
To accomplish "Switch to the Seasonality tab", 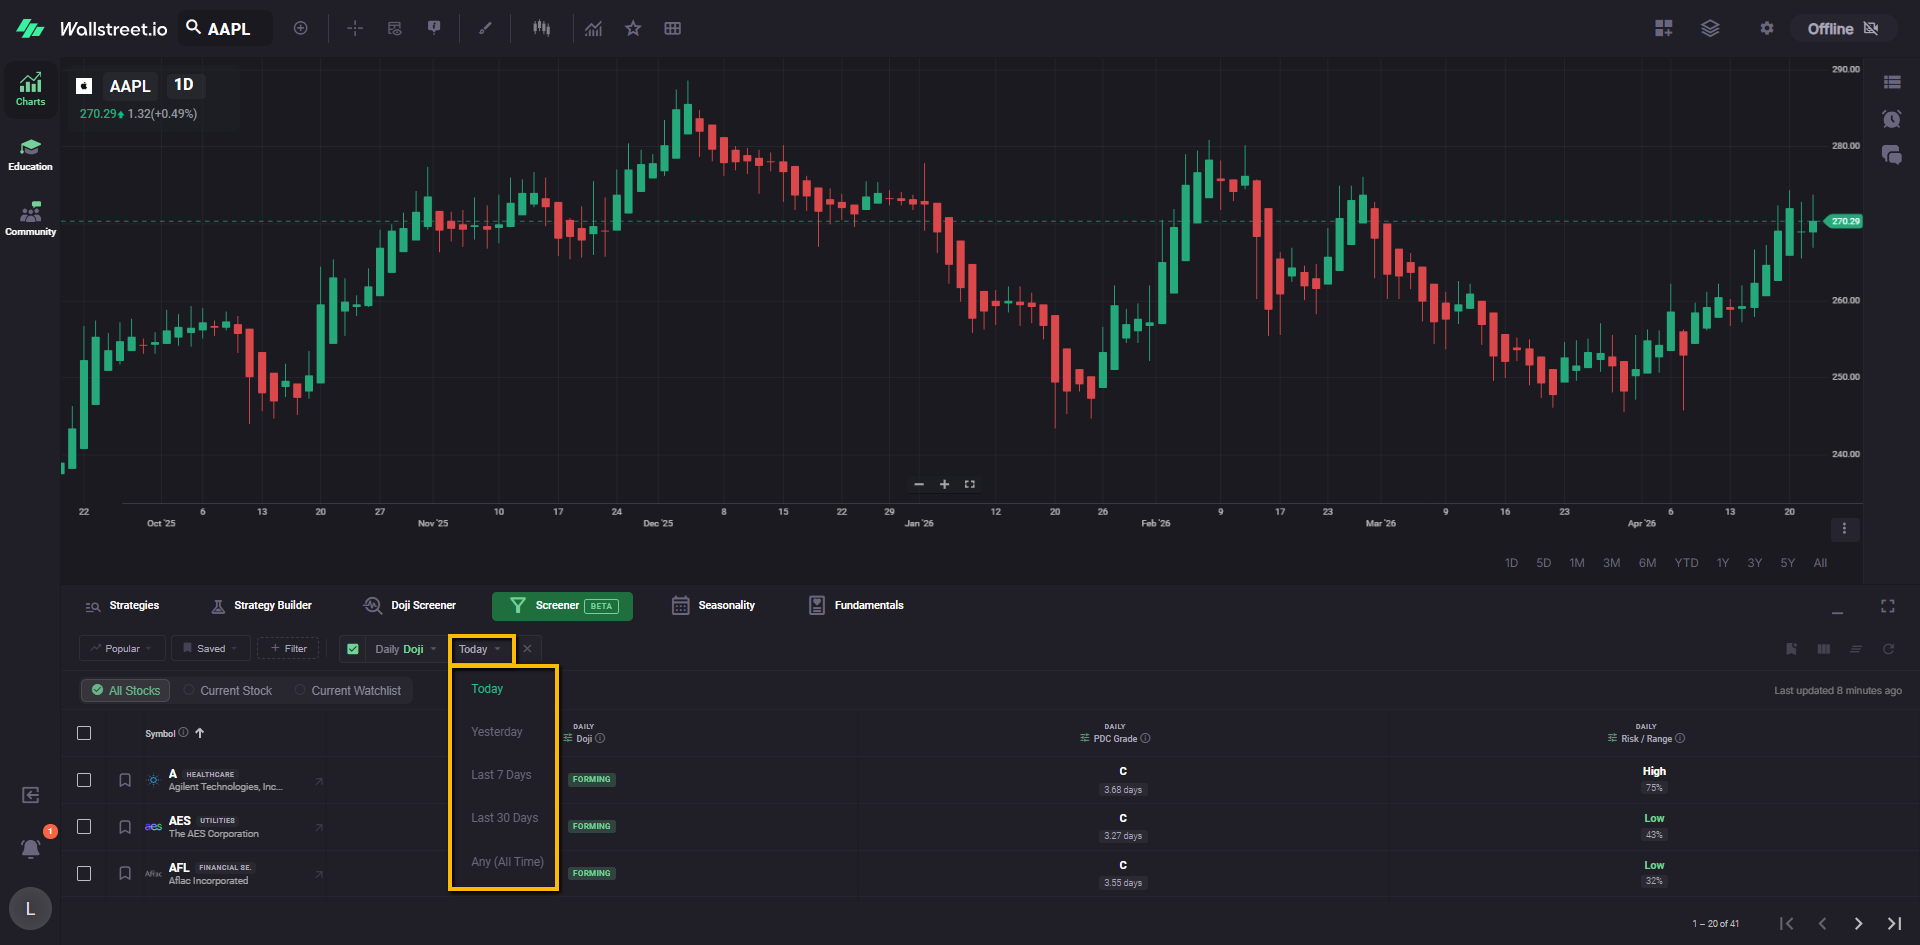I will tap(713, 606).
